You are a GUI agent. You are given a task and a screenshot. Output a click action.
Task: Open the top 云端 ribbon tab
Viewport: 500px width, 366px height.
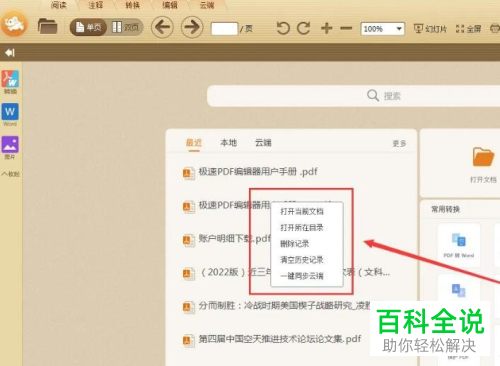(207, 5)
